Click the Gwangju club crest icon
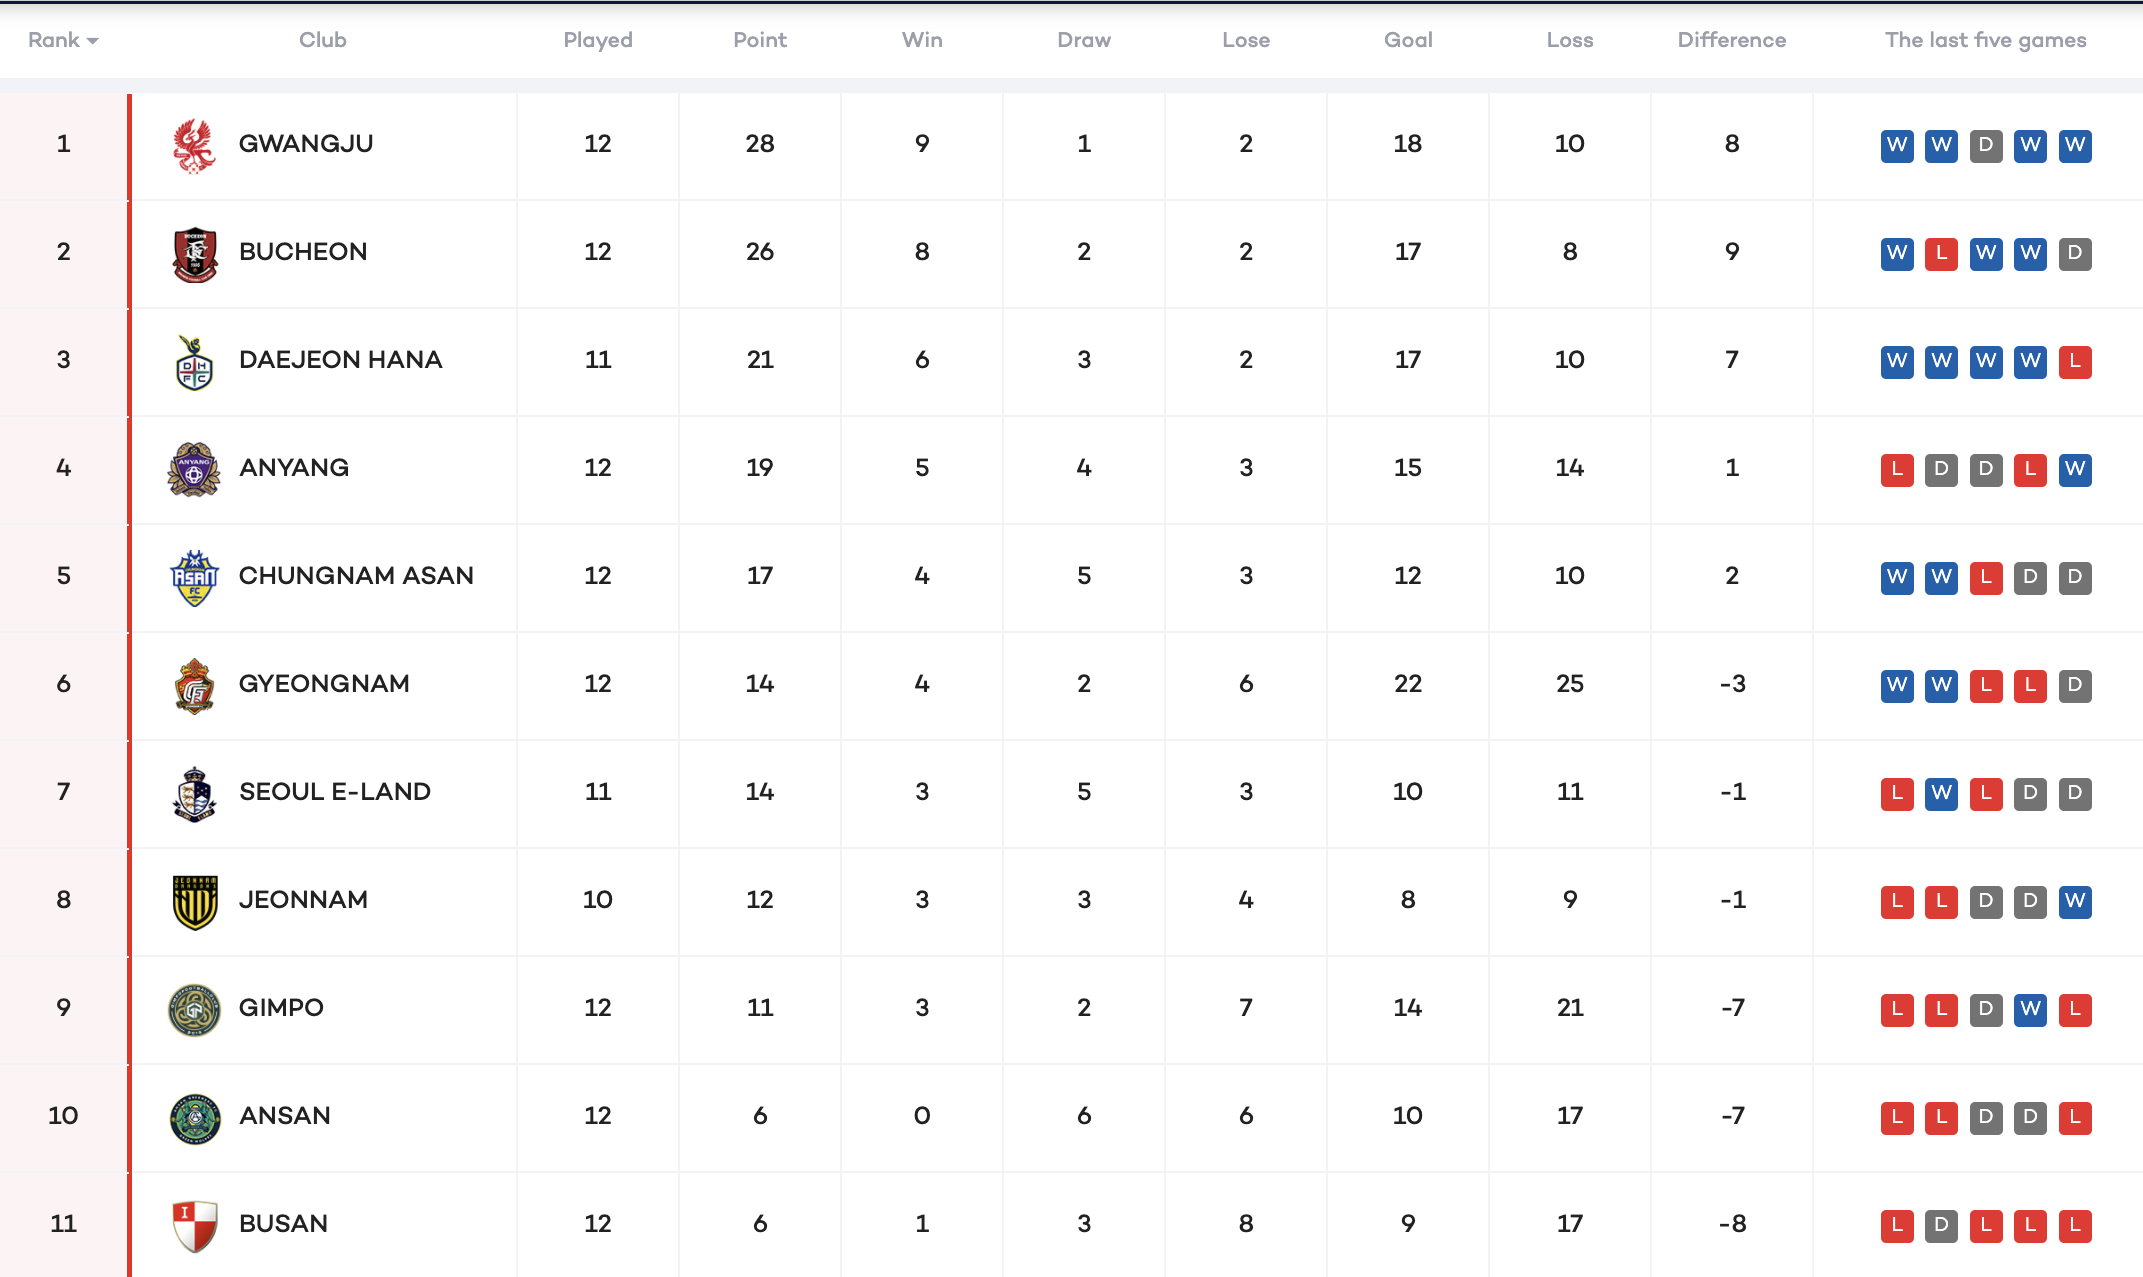The height and width of the screenshot is (1277, 2143). pos(194,146)
